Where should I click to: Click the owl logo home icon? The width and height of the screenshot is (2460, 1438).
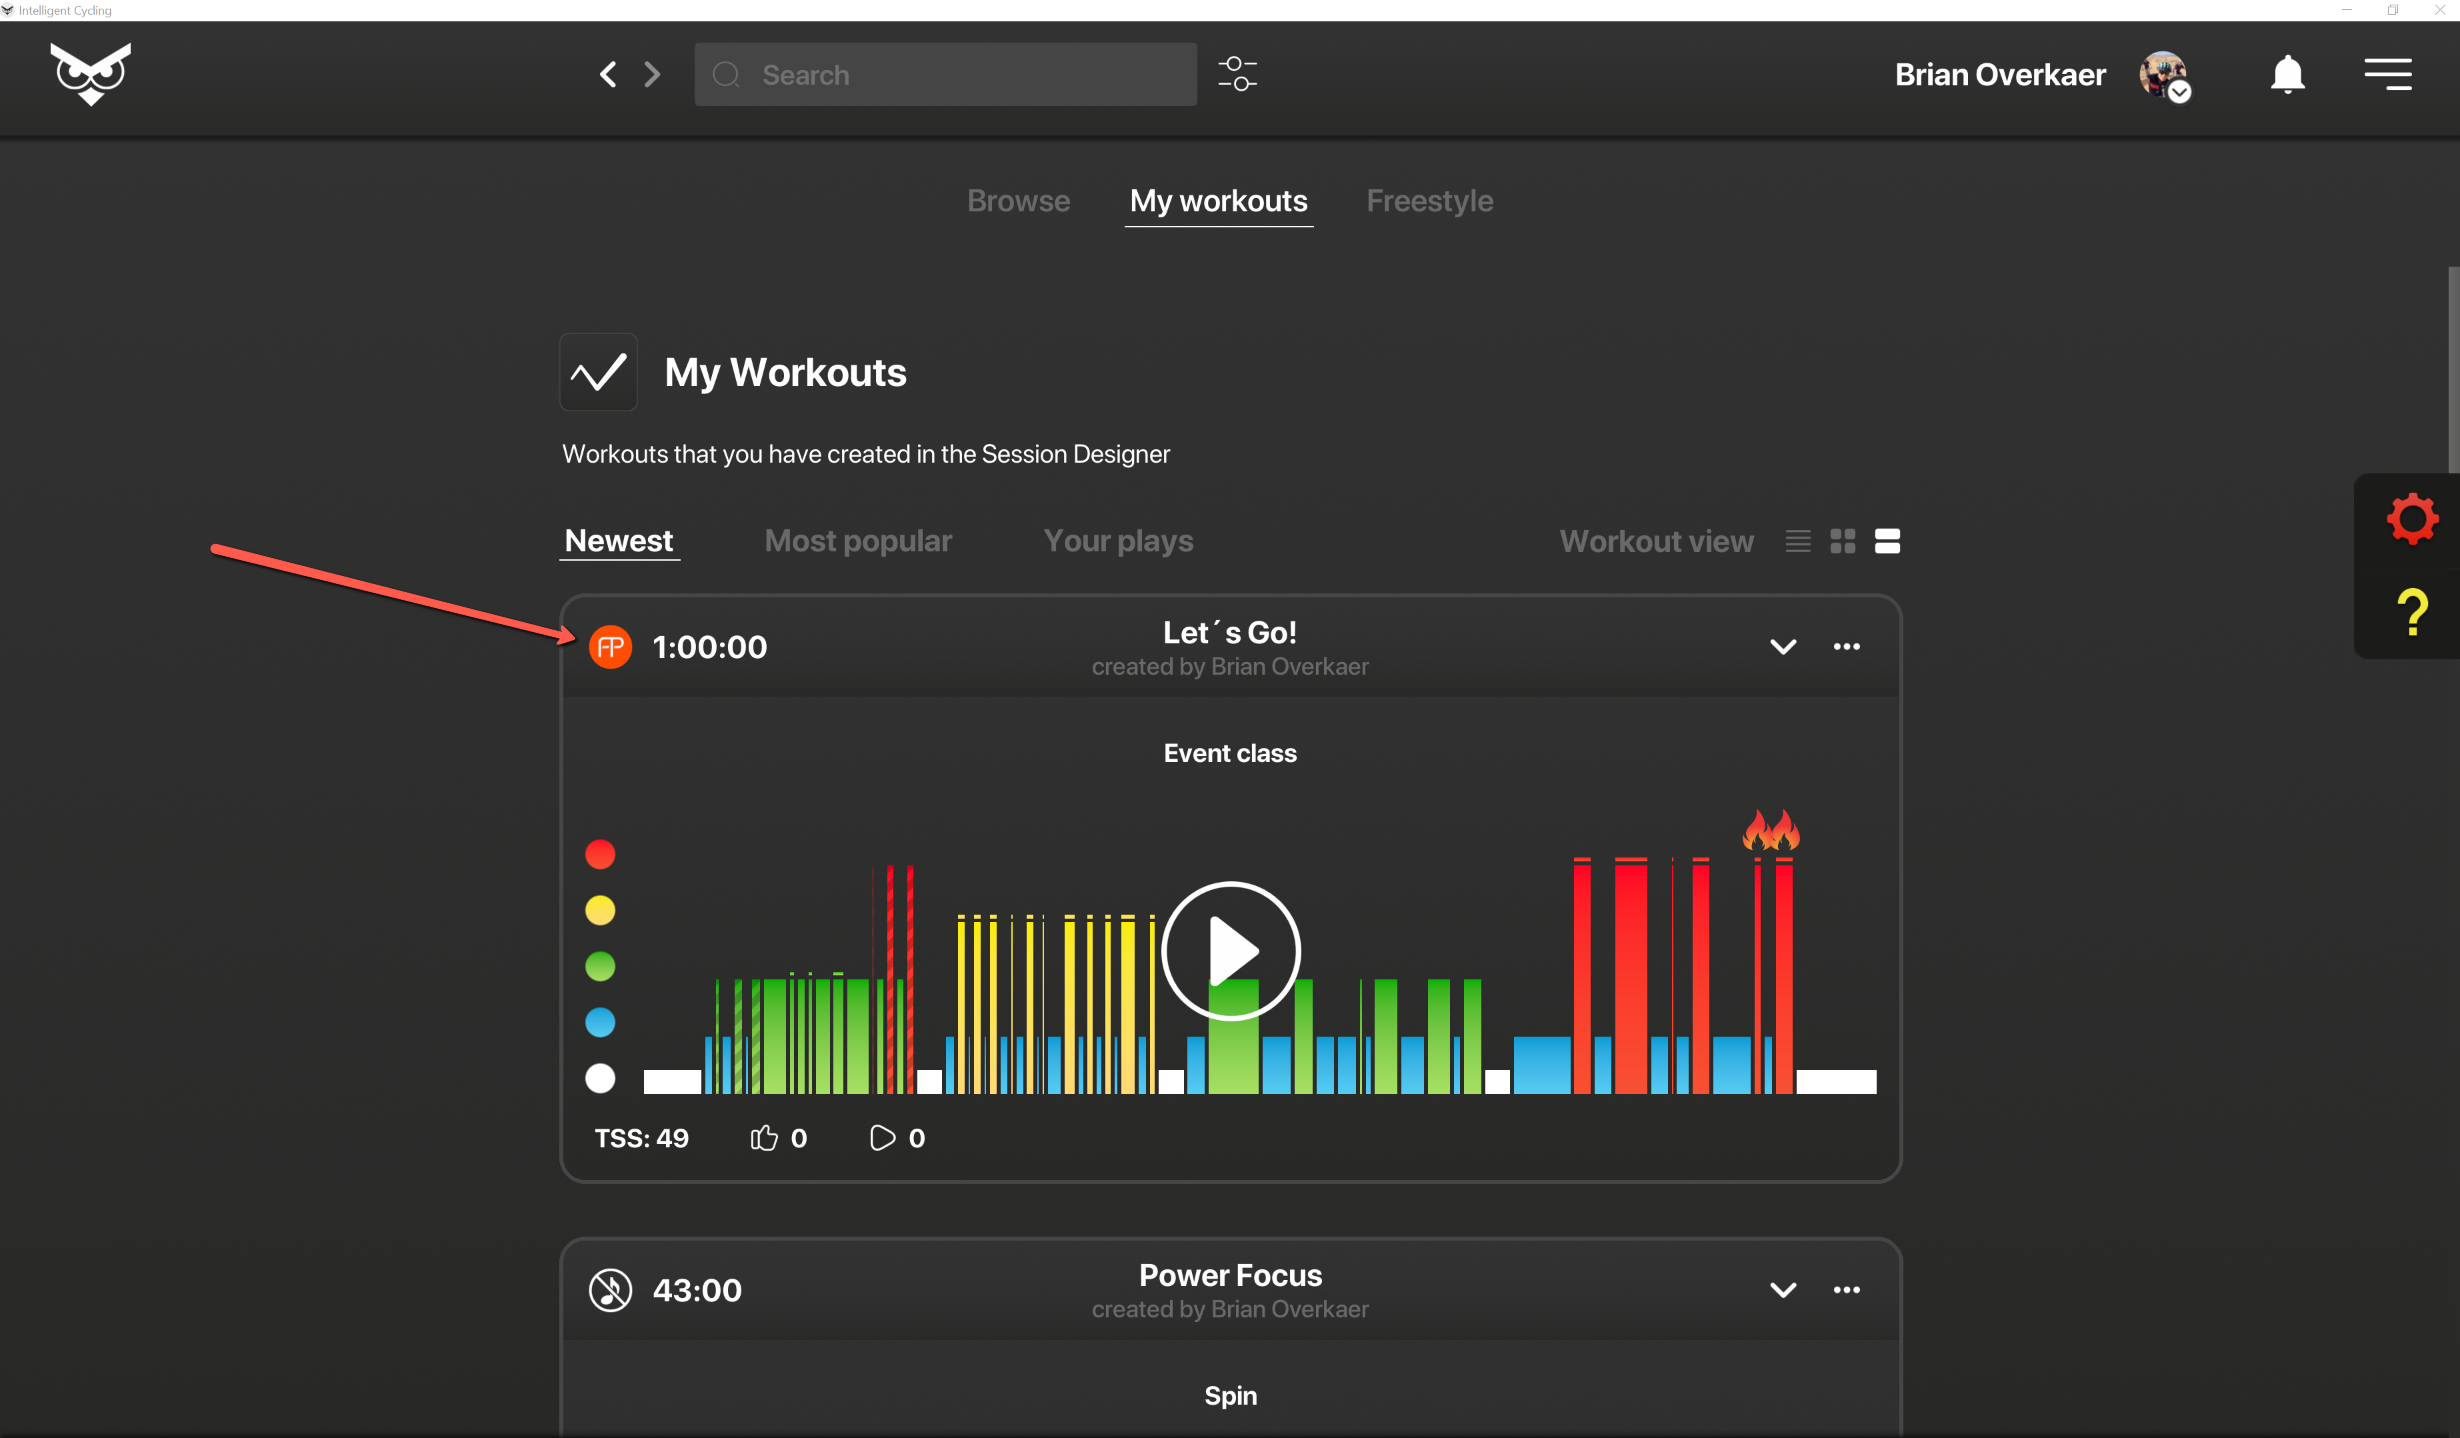(90, 74)
